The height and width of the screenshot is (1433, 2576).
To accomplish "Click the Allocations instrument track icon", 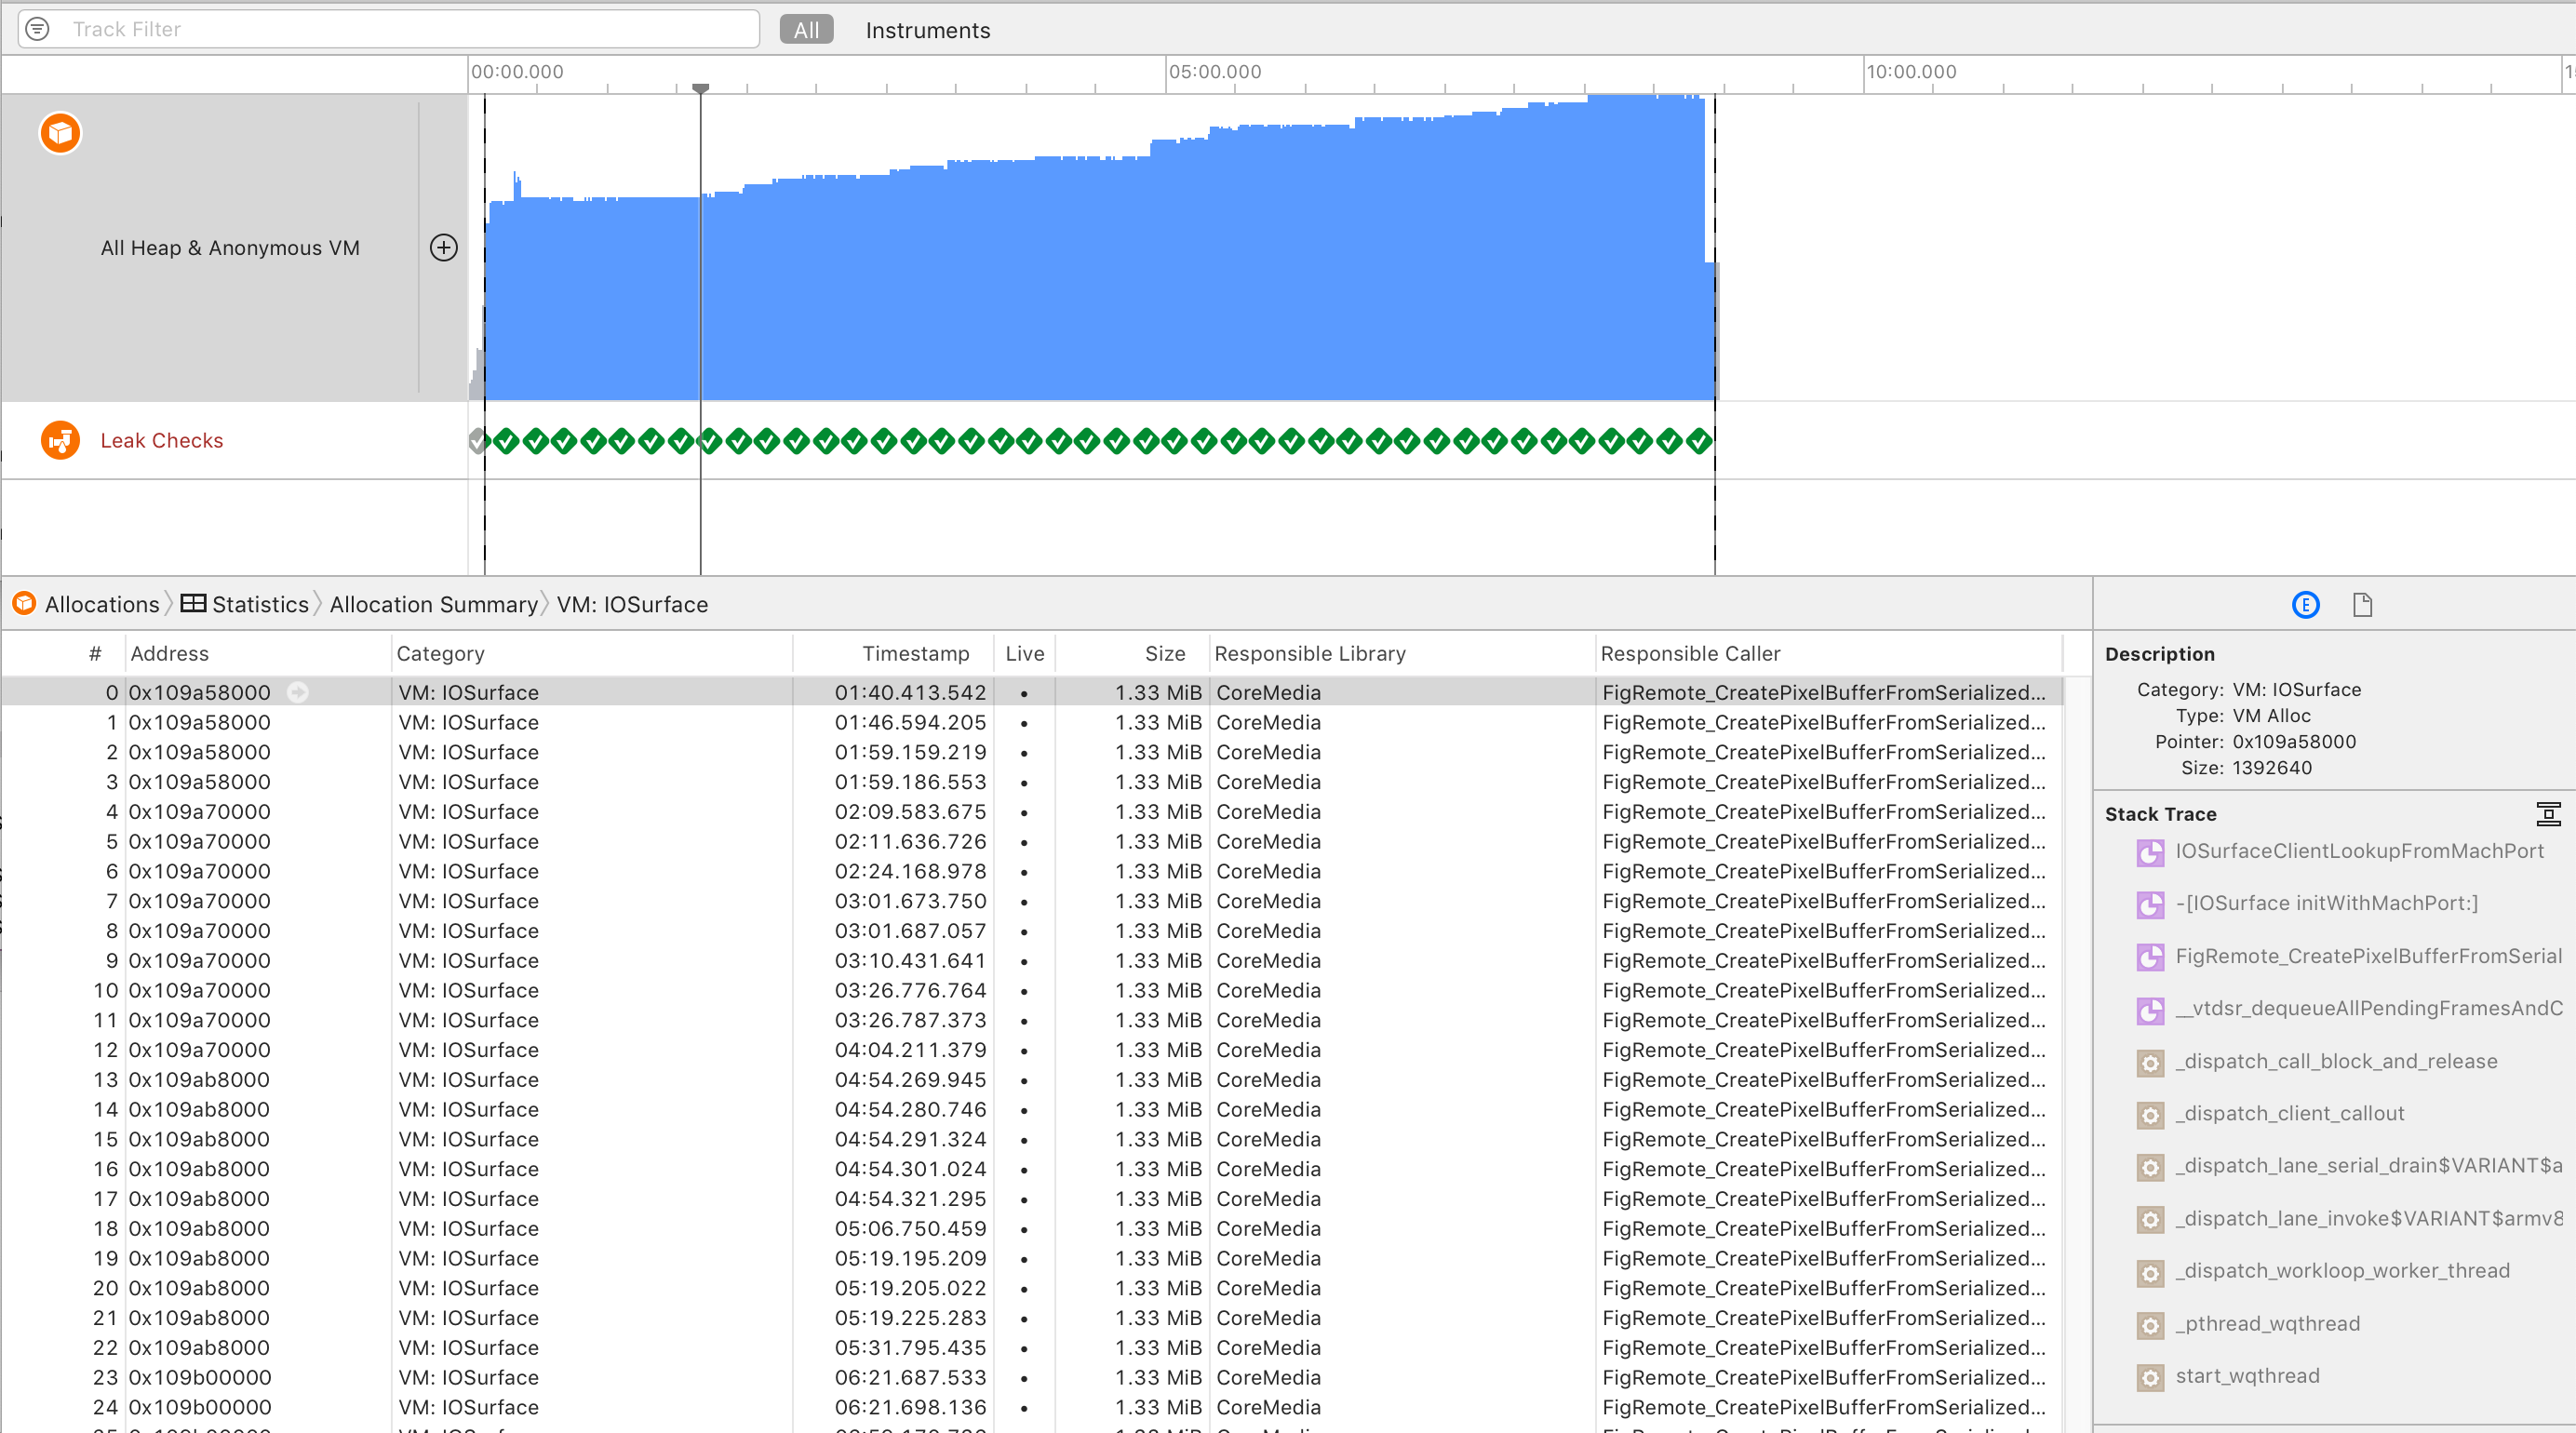I will tap(60, 133).
